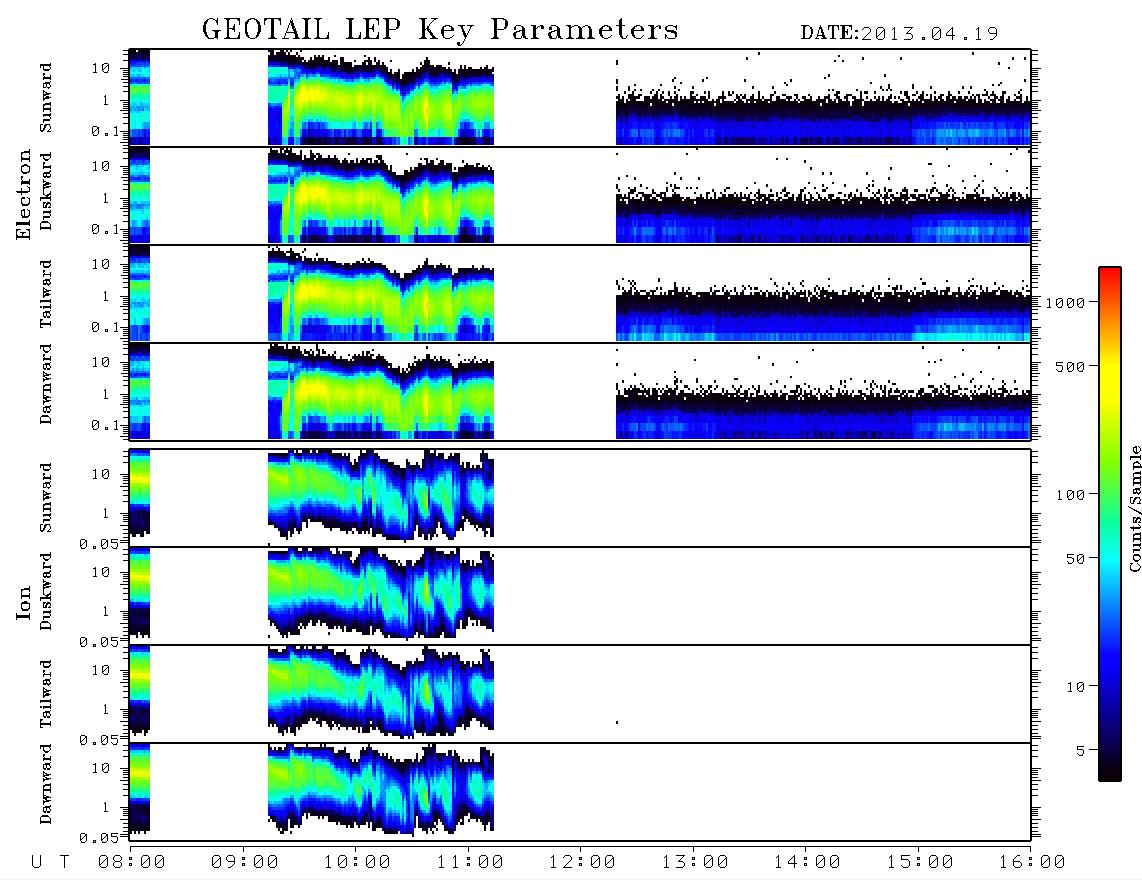Image resolution: width=1142 pixels, height=880 pixels.
Task: Click inside the Ion Dawnward spectrogram panel
Action: point(580,792)
